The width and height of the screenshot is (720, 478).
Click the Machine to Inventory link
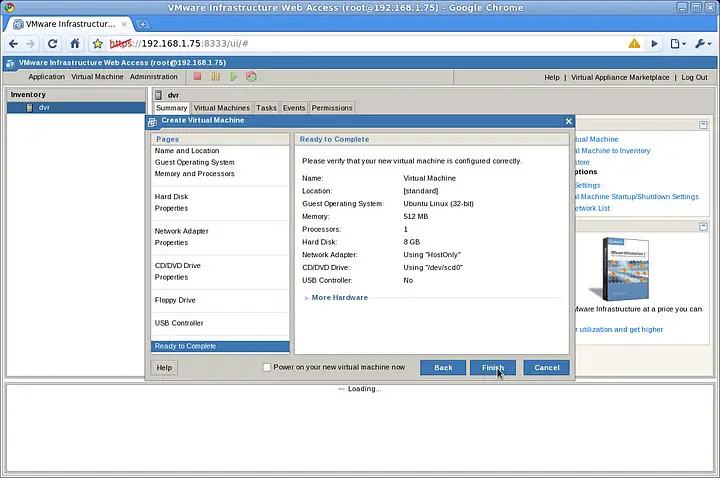point(613,151)
